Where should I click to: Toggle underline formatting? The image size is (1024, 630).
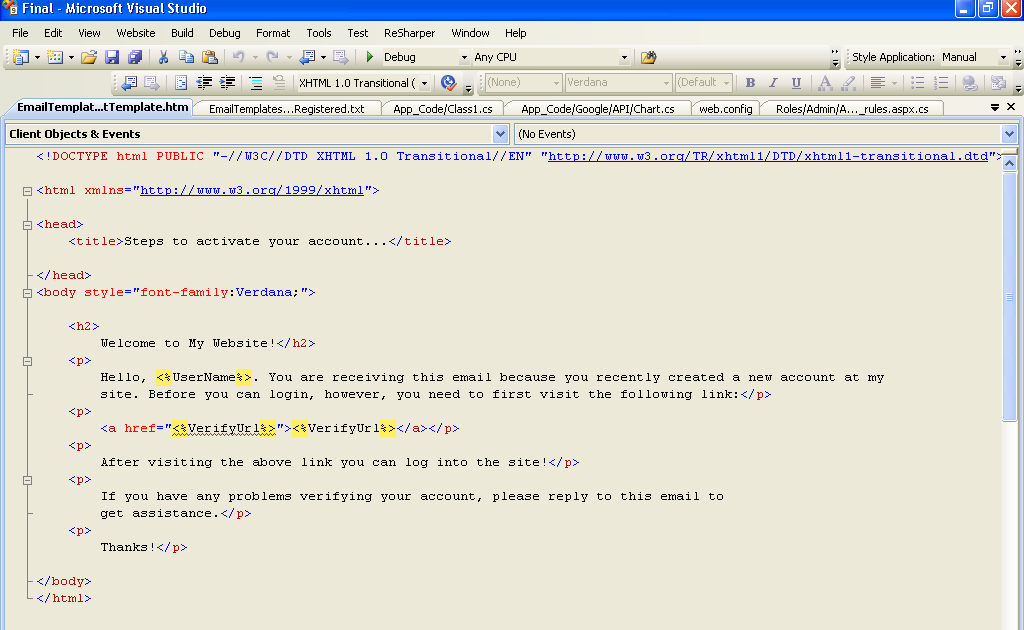coord(796,83)
